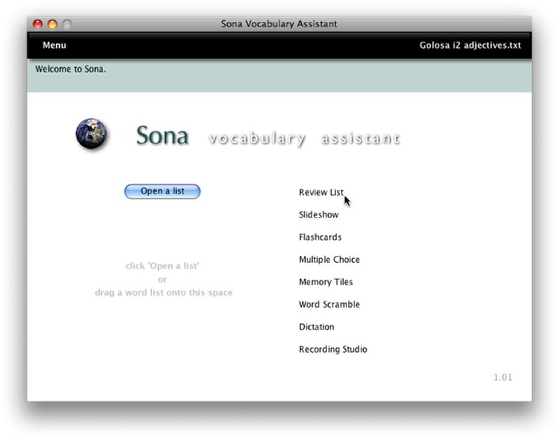
Task: Click the vocabulary assistant subtitle text
Action: tap(304, 139)
